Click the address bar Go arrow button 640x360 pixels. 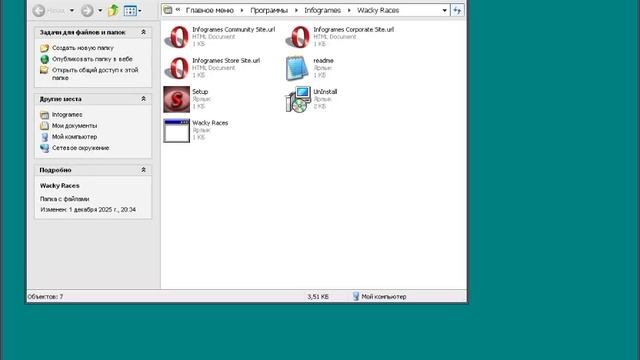(457, 10)
